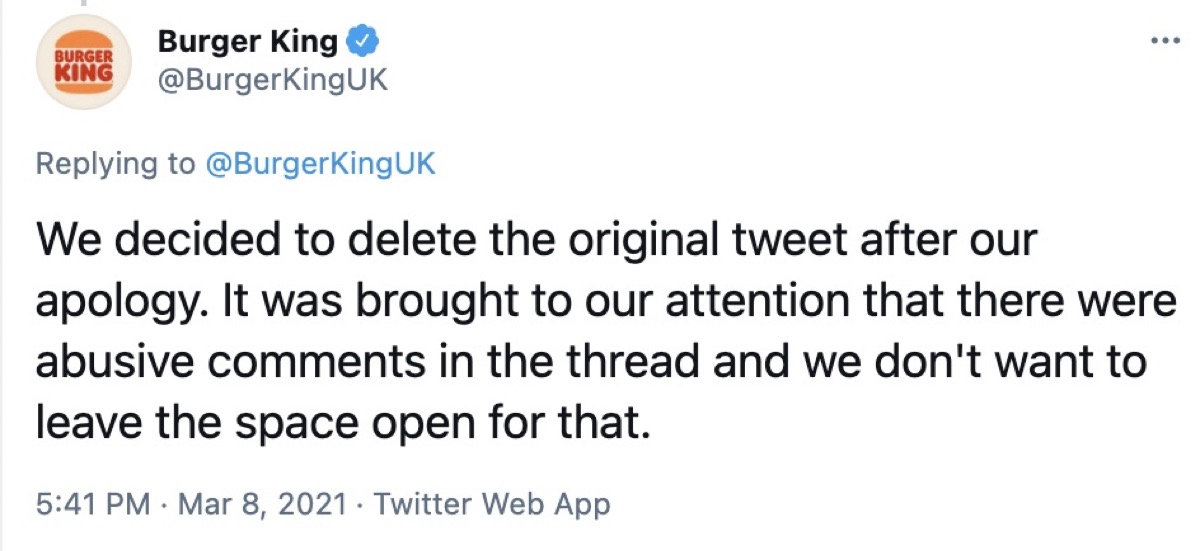Click the @BurgerKingUK handle under the name
The height and width of the screenshot is (551, 1200).
click(x=272, y=82)
